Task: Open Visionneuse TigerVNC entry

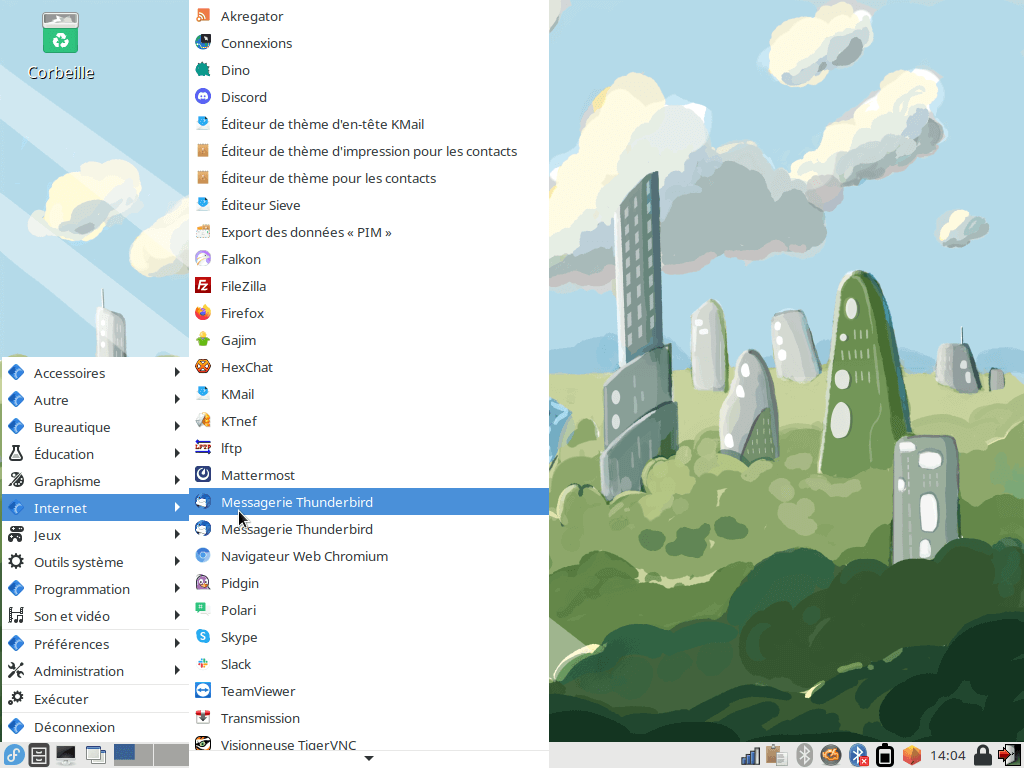Action: tap(369, 742)
